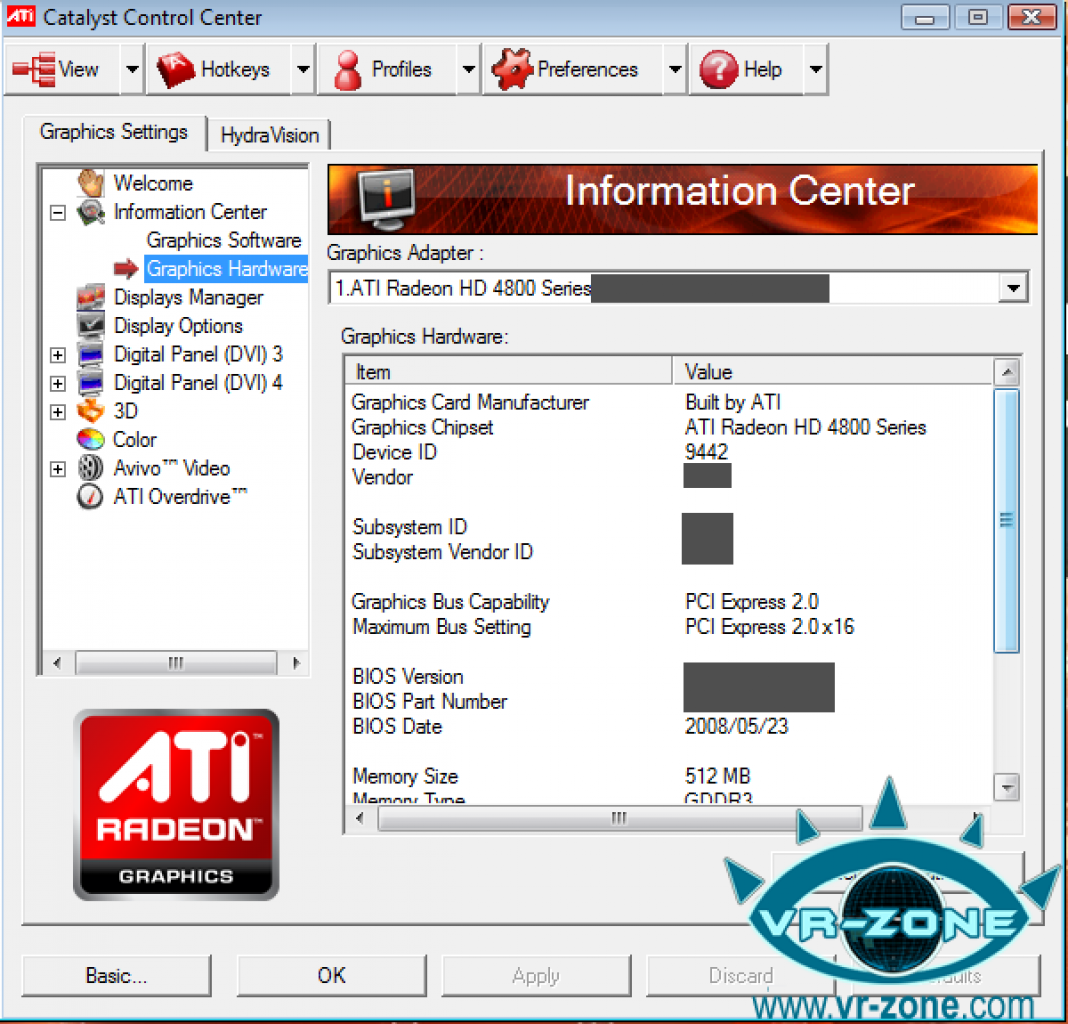Image resolution: width=1068 pixels, height=1024 pixels.
Task: Open the ATI Overdrive gauge icon
Action: click(90, 497)
